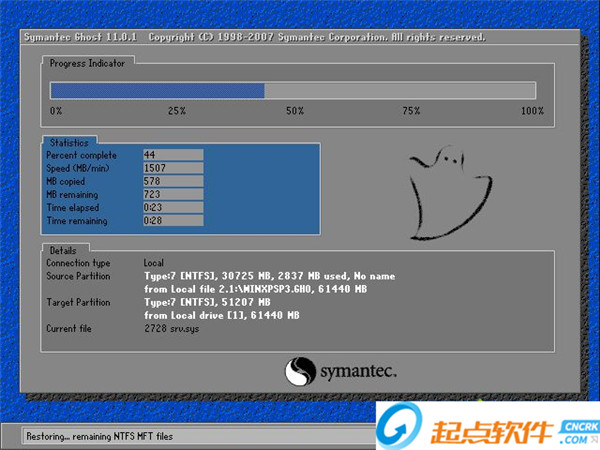This screenshot has height=450, width=600.
Task: Click the Symantec yin-yang logo icon
Action: [x=300, y=372]
